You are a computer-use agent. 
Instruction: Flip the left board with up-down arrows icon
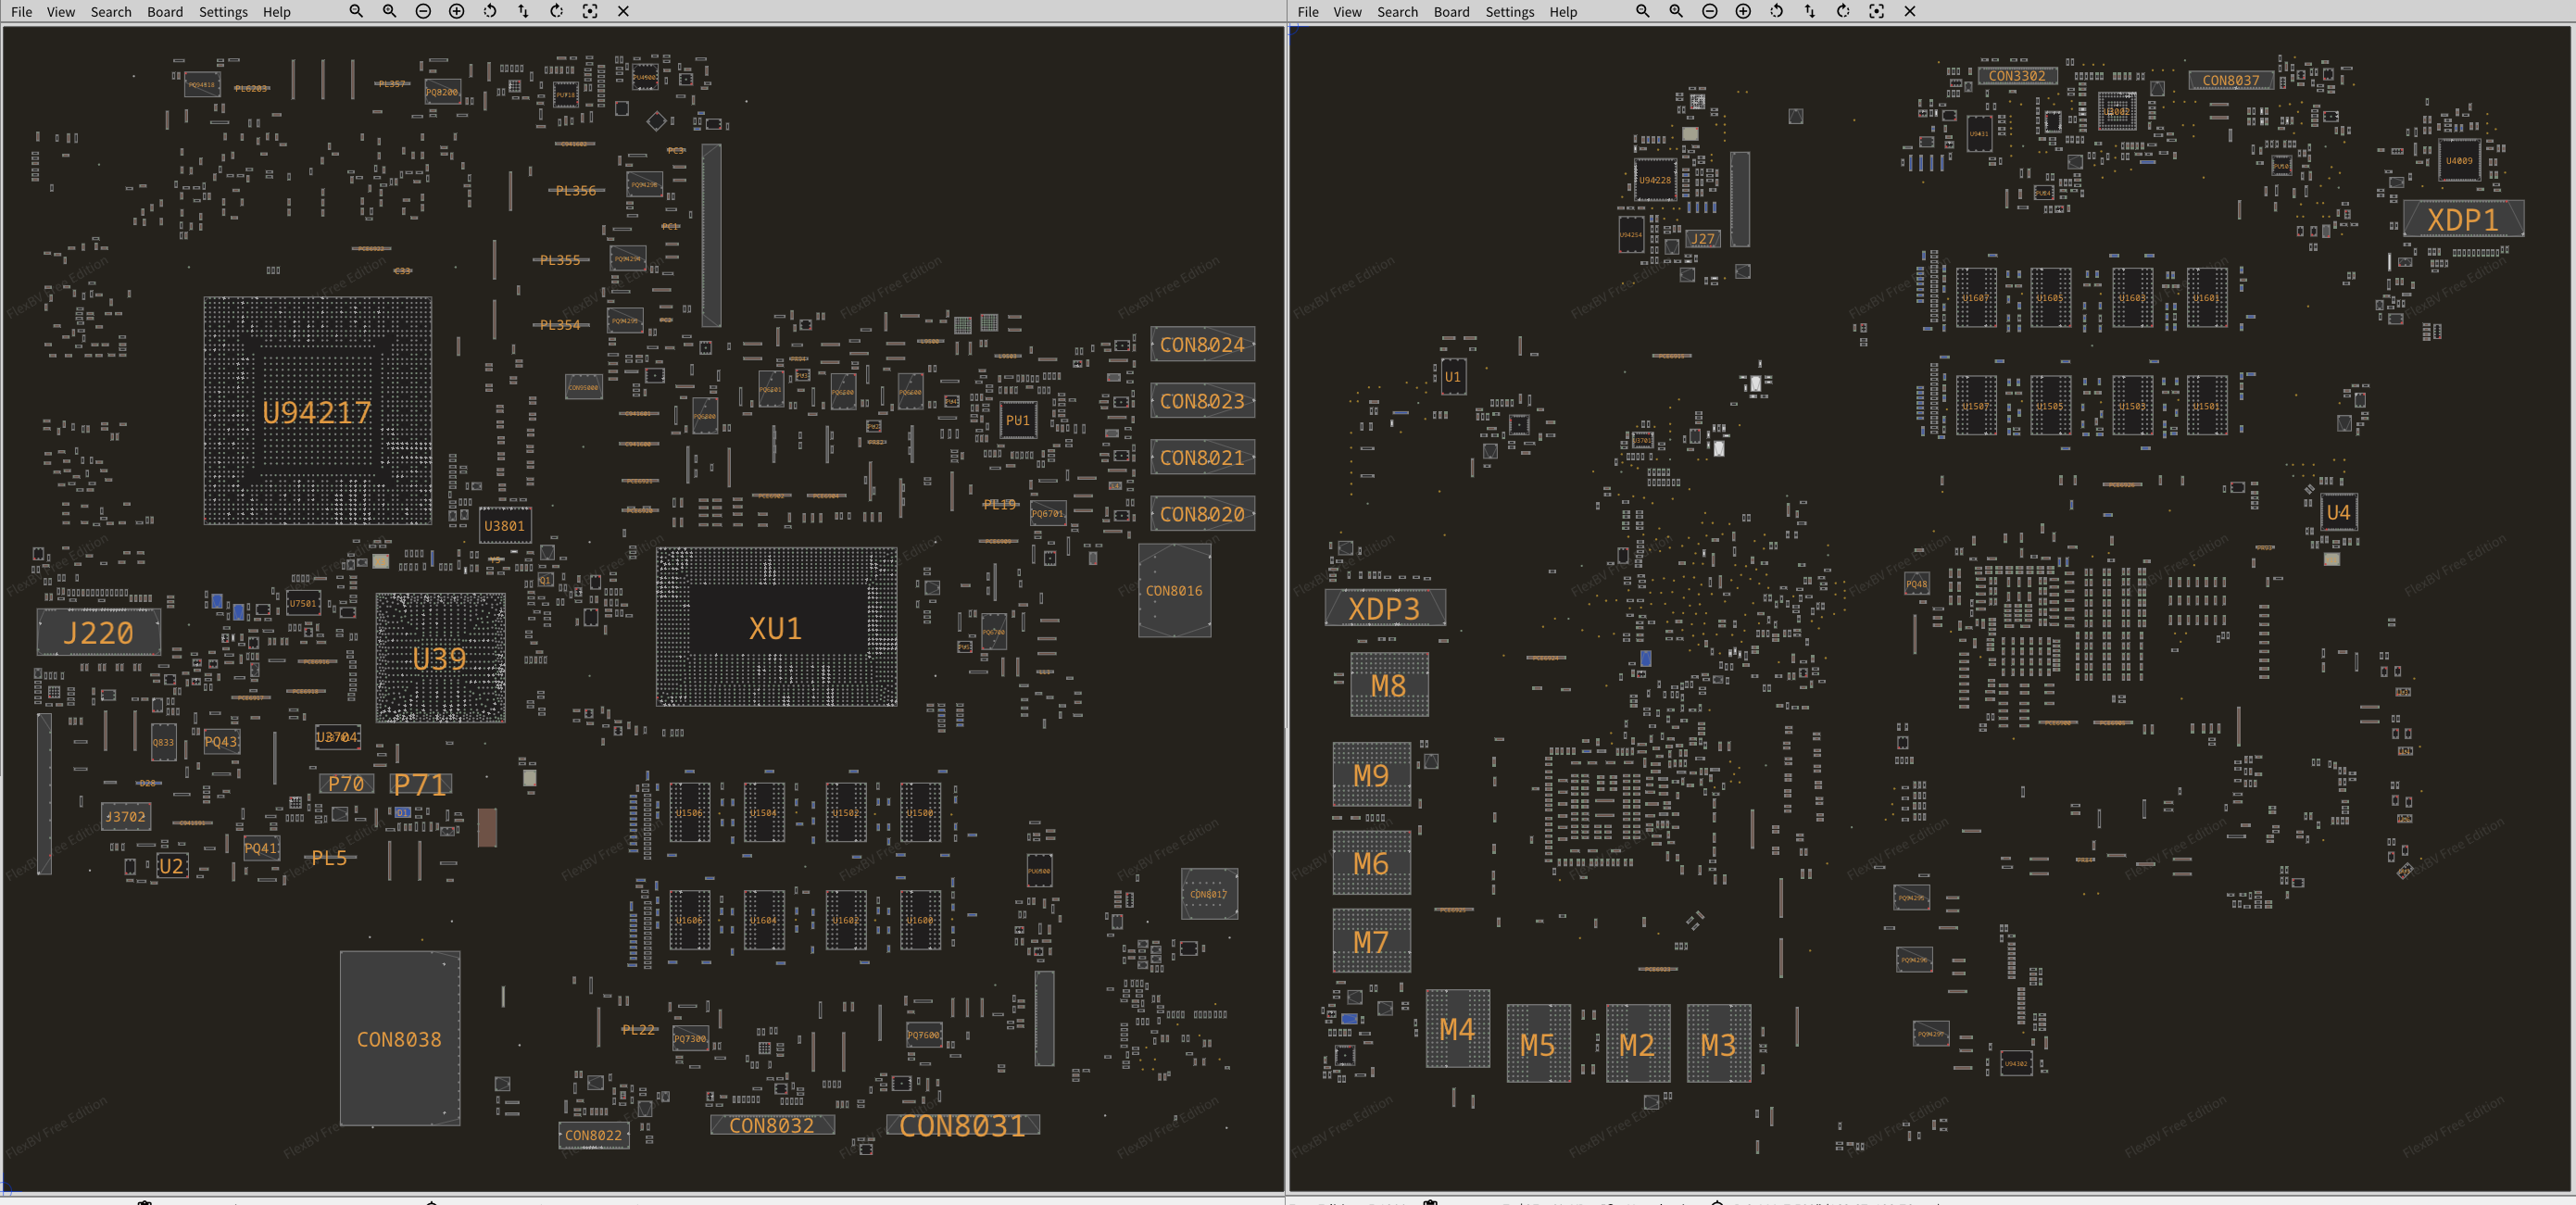(523, 11)
